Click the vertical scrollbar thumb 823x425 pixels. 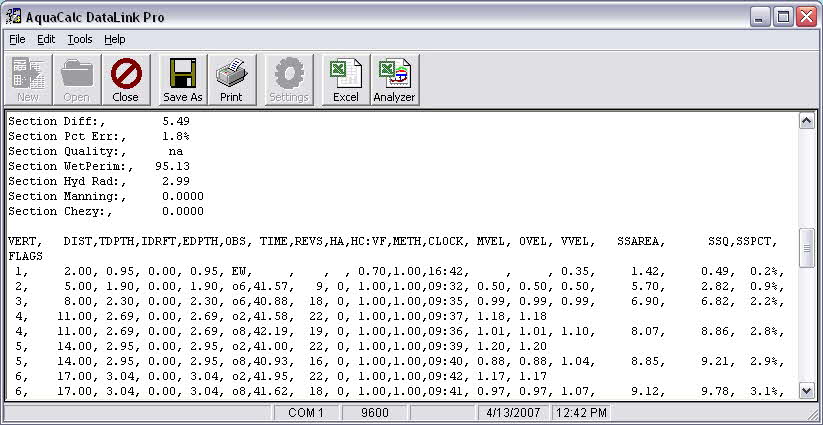click(x=807, y=248)
